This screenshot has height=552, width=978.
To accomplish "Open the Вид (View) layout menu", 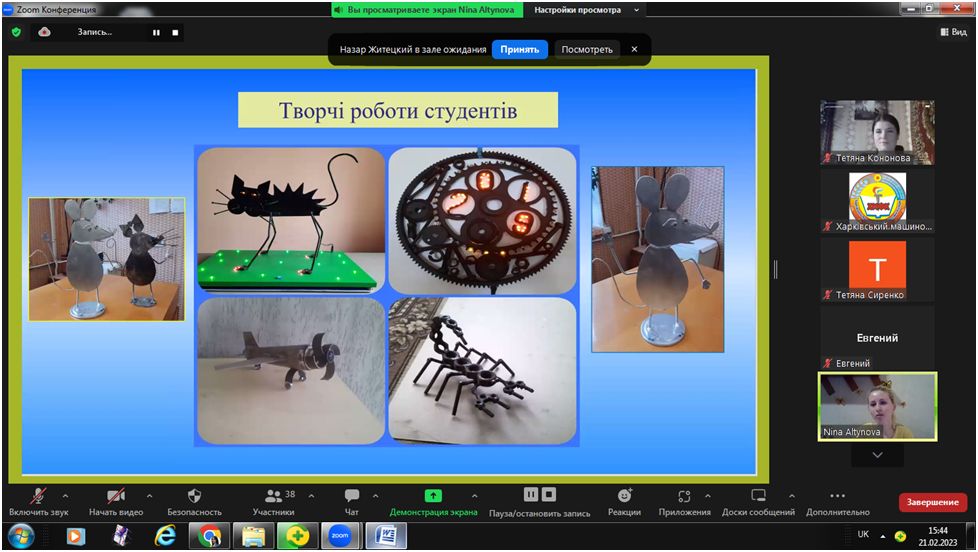I will pyautogui.click(x=953, y=32).
